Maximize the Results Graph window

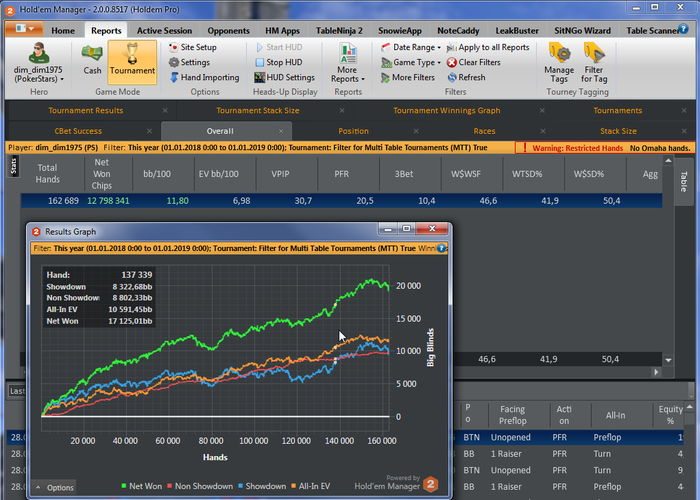pyautogui.click(x=406, y=229)
